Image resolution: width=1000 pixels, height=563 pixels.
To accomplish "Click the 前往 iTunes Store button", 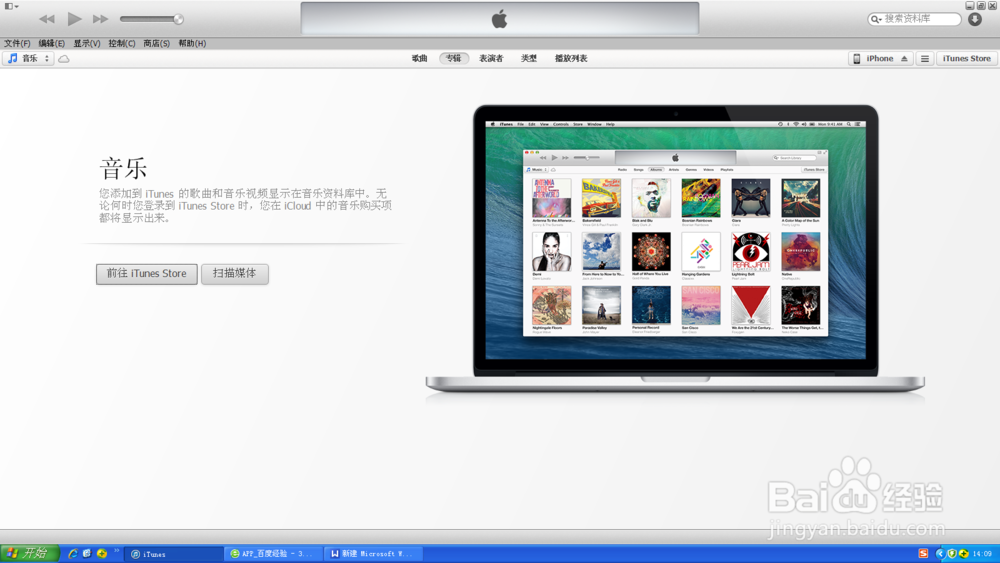I will pyautogui.click(x=147, y=274).
